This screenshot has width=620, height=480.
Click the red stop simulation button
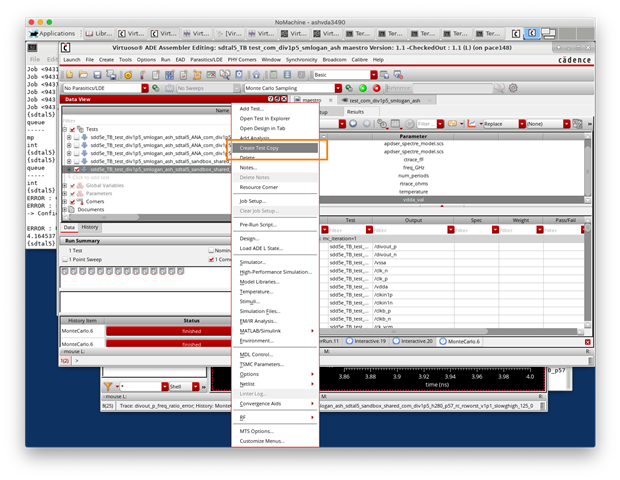click(376, 88)
